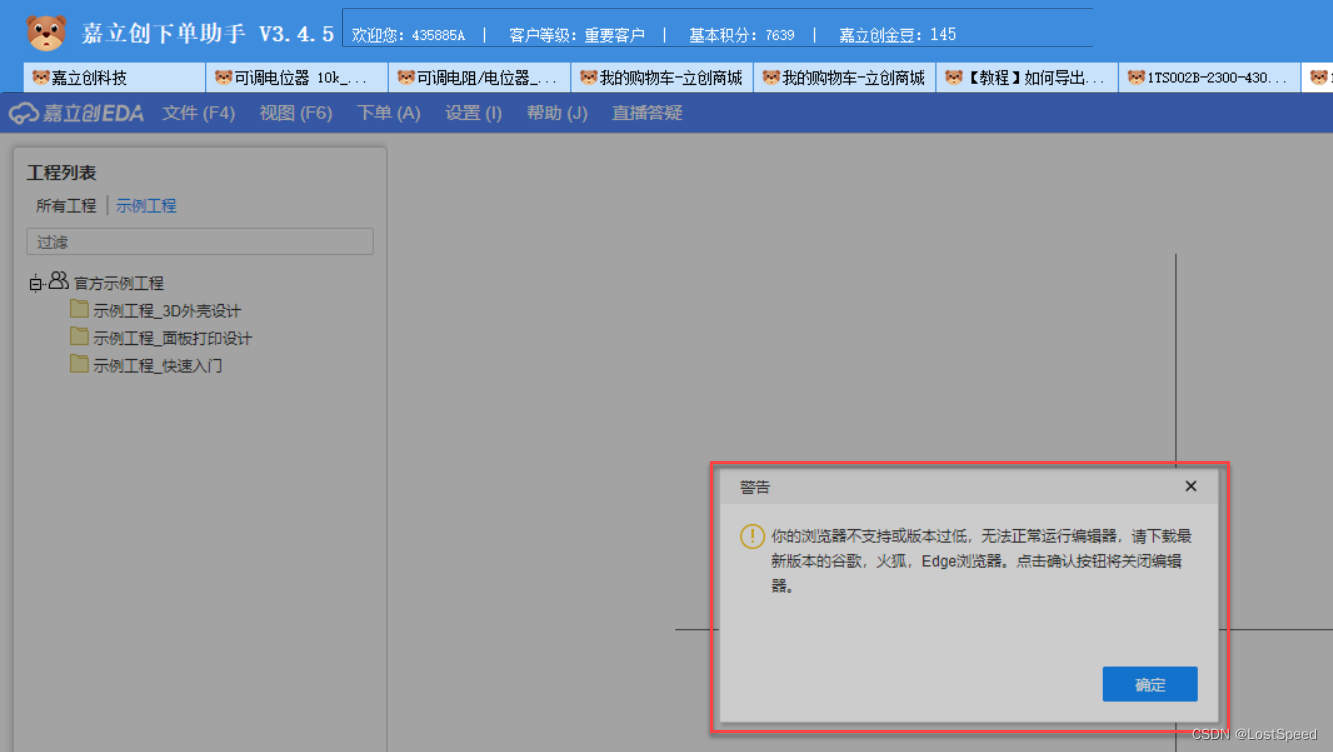Click the 确定 button in warning dialog
The image size is (1333, 752).
(1150, 685)
